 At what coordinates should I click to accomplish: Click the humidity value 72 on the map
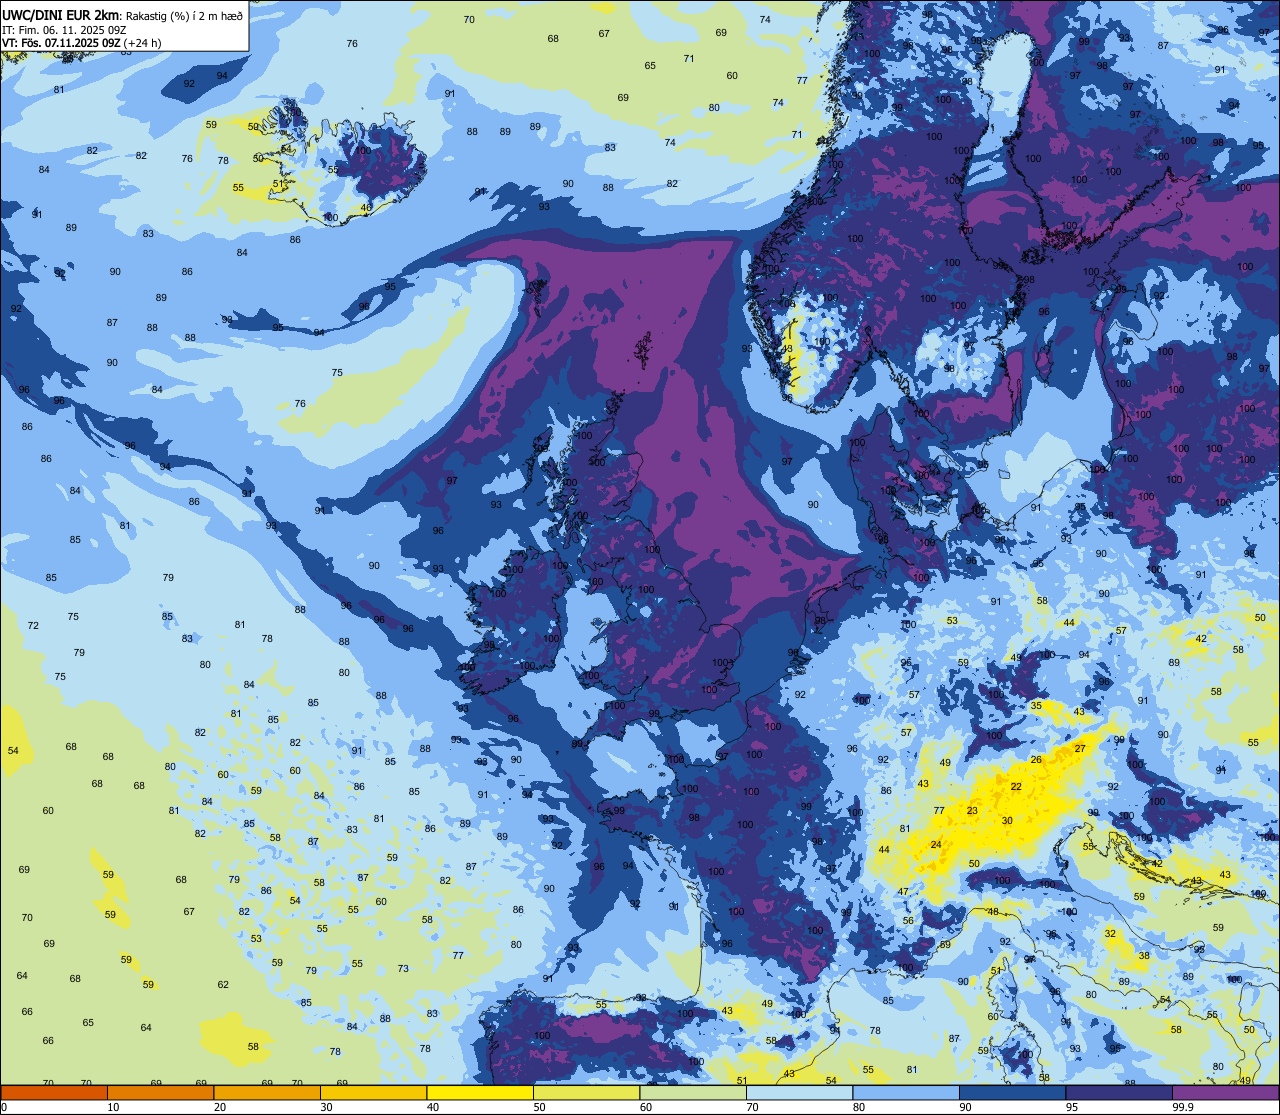coord(33,626)
